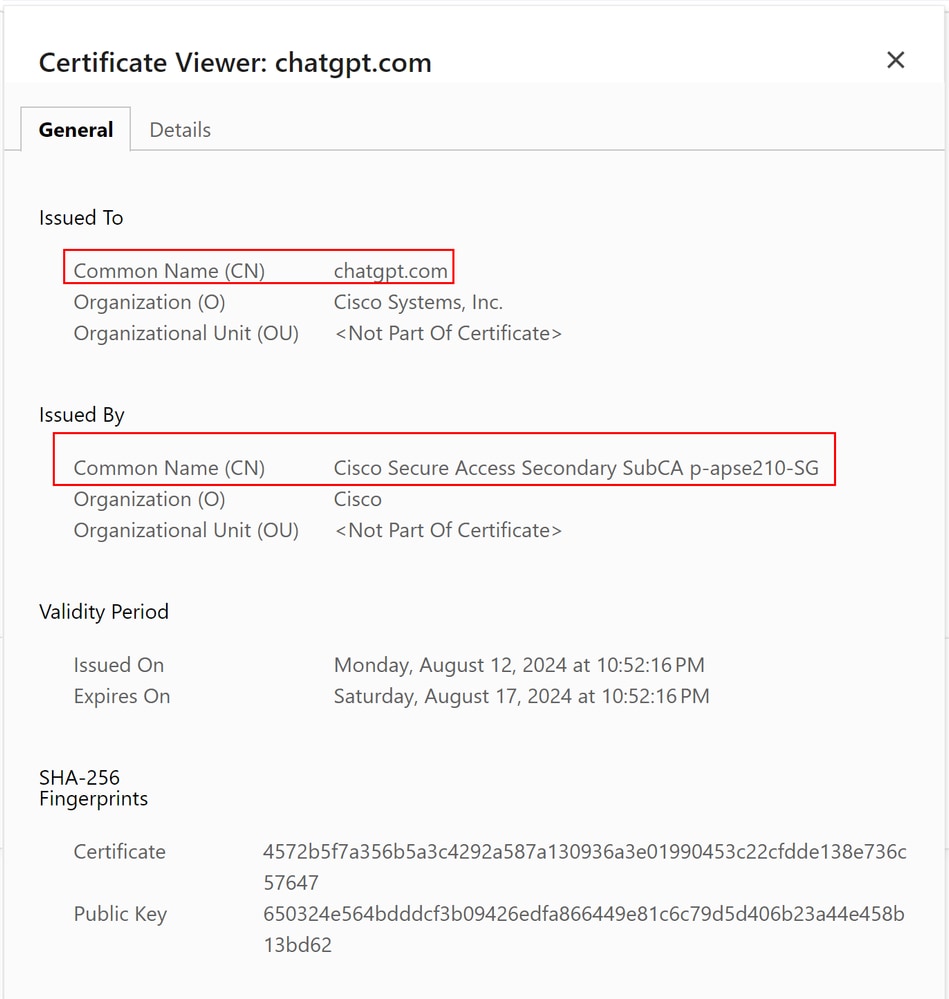This screenshot has height=999, width=949.
Task: Click the 'Validity Period' section heading
Action: (104, 612)
